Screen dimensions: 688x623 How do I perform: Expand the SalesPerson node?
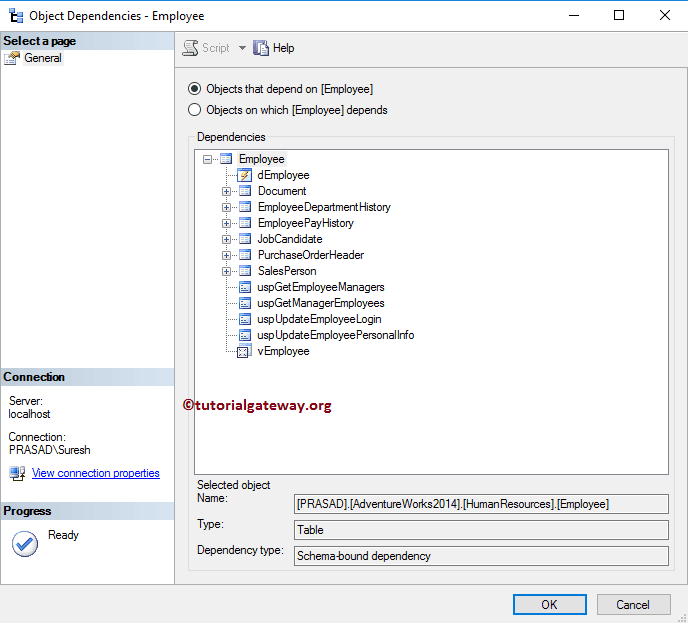coord(226,271)
